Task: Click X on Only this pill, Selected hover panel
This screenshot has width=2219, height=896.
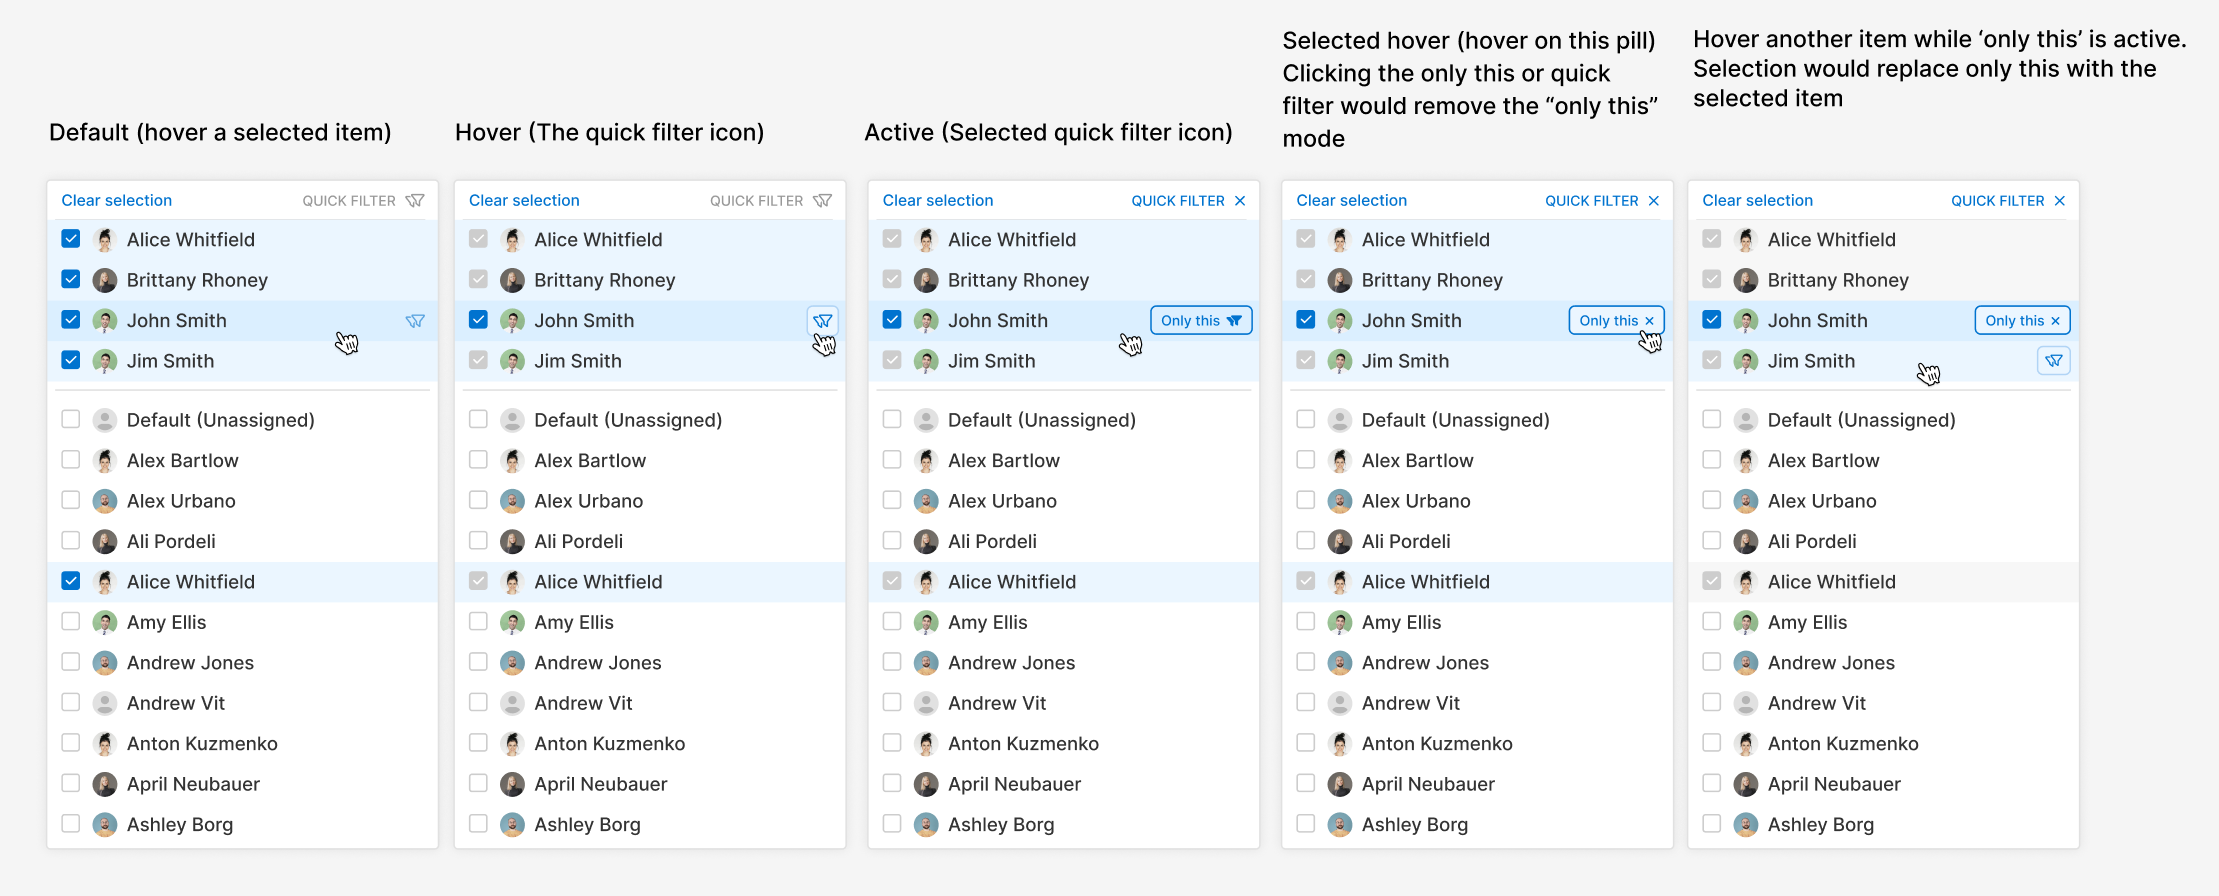Action: coord(1649,321)
